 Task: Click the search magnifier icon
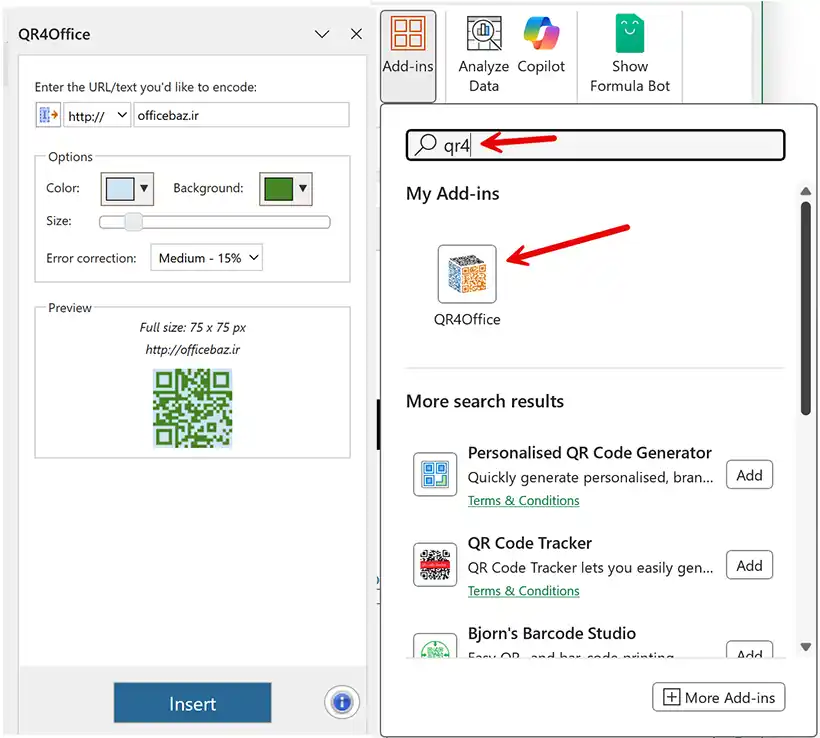(x=426, y=145)
